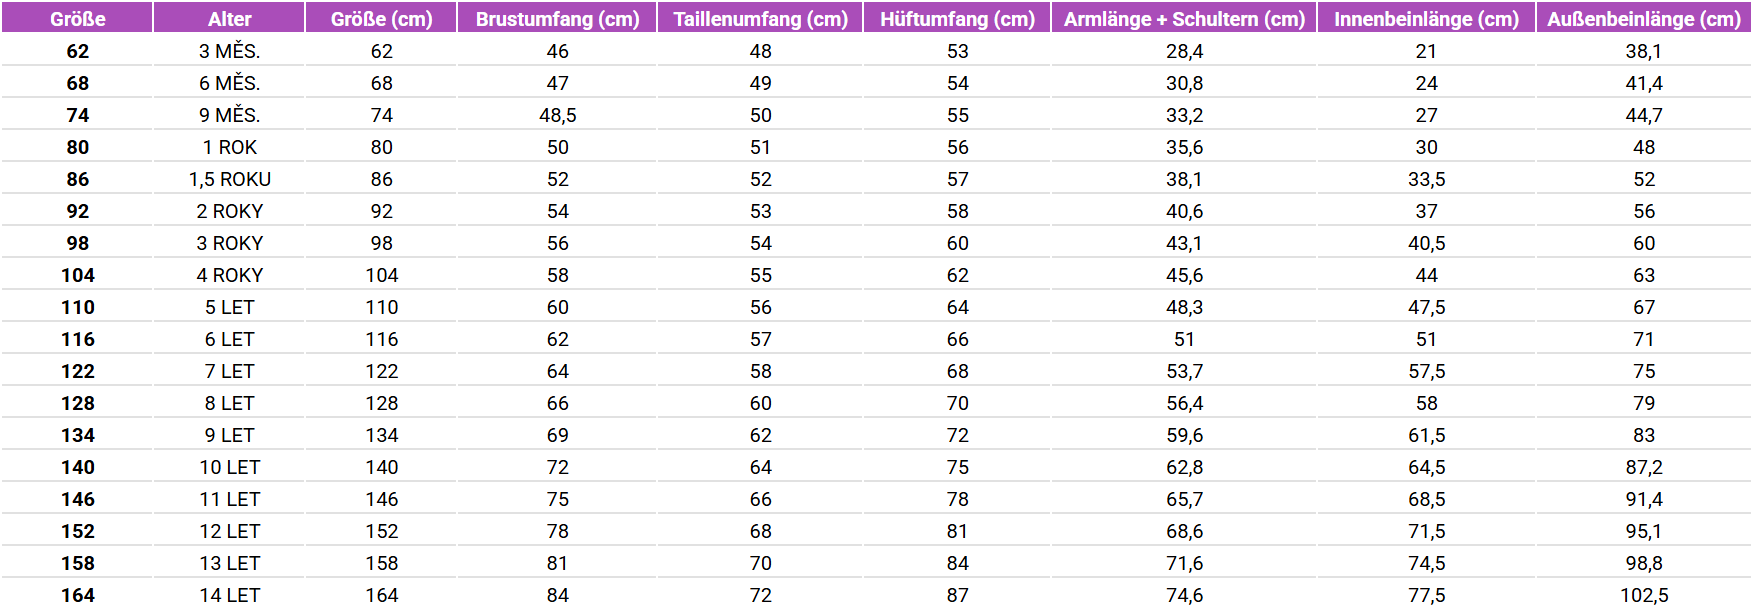Select the Taillenumfang (cm) header
Screen dimensions: 1751x614
tap(760, 18)
